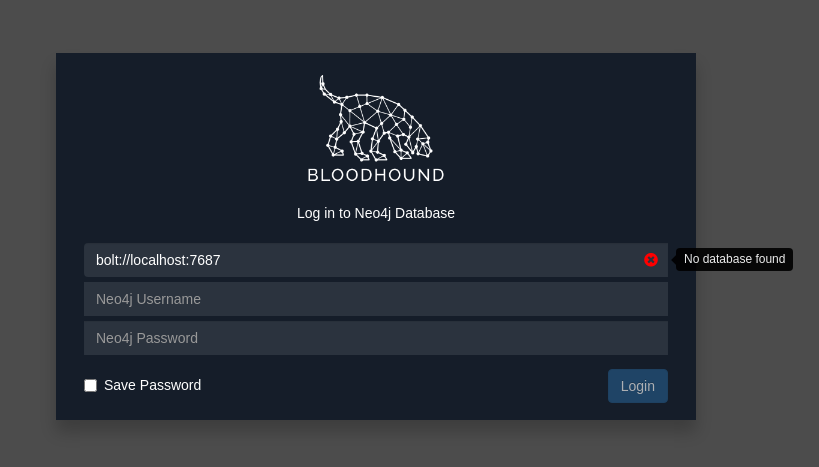Focus the Neo4j Password field
This screenshot has height=467, width=819.
point(376,338)
